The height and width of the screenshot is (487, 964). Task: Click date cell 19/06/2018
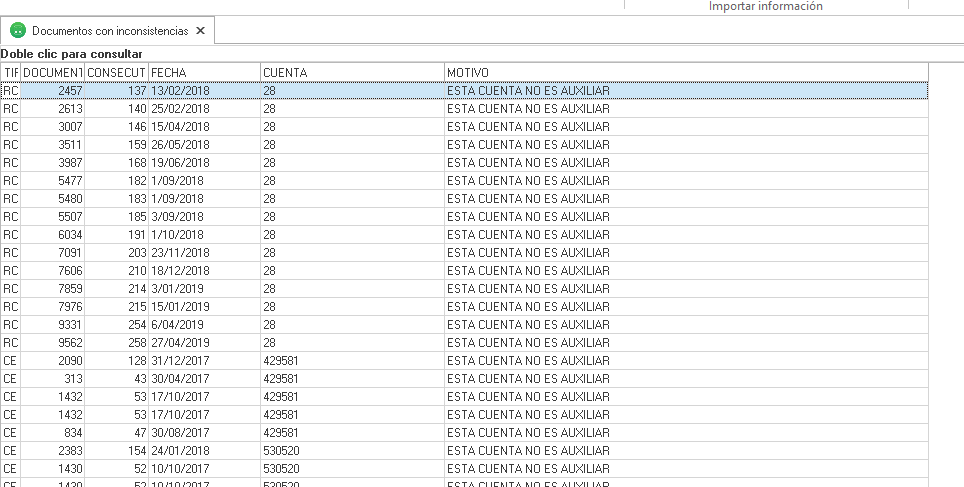point(181,163)
